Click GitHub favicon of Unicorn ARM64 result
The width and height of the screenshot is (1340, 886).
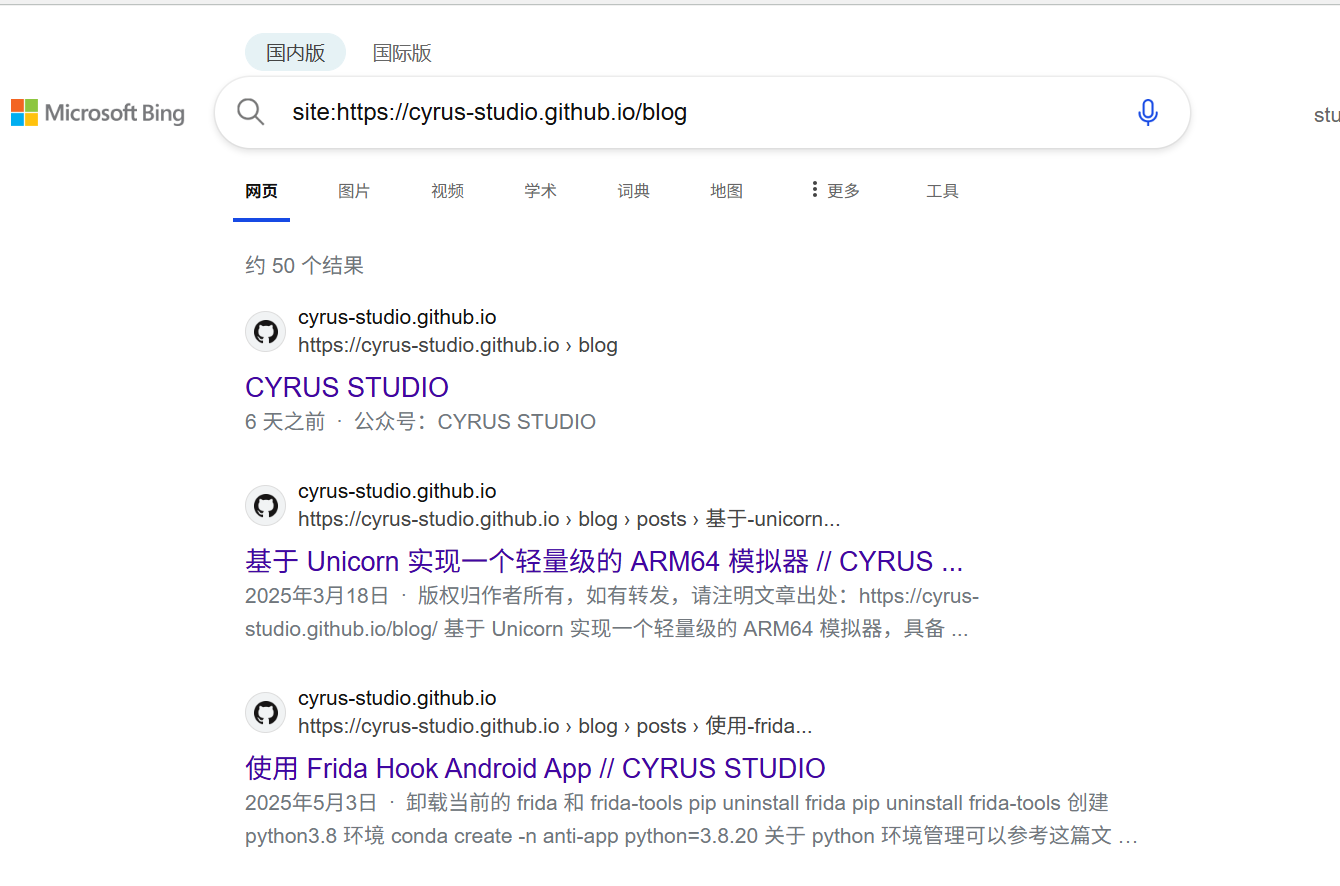pyautogui.click(x=265, y=505)
